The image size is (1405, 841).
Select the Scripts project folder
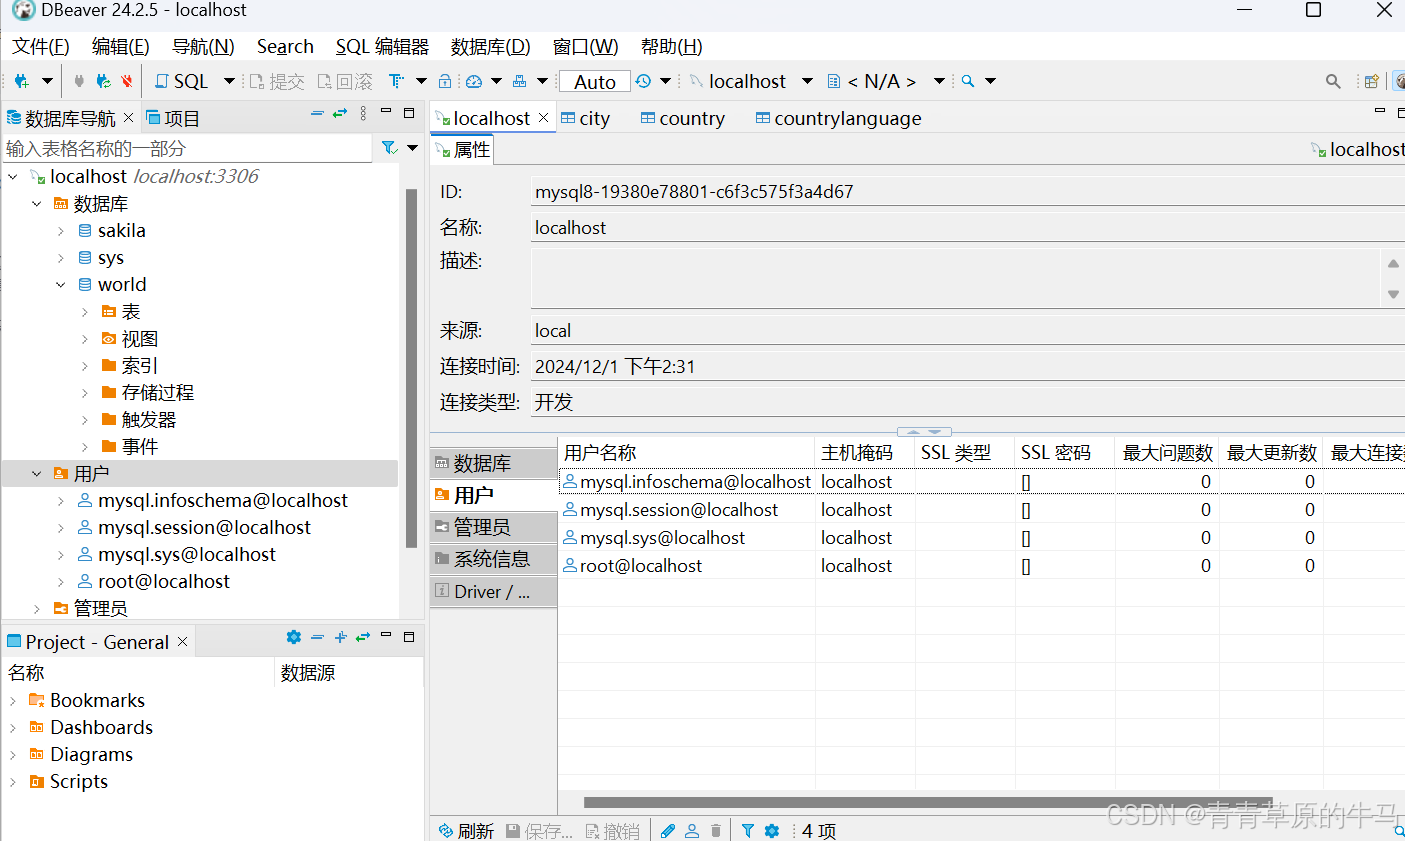(x=69, y=782)
